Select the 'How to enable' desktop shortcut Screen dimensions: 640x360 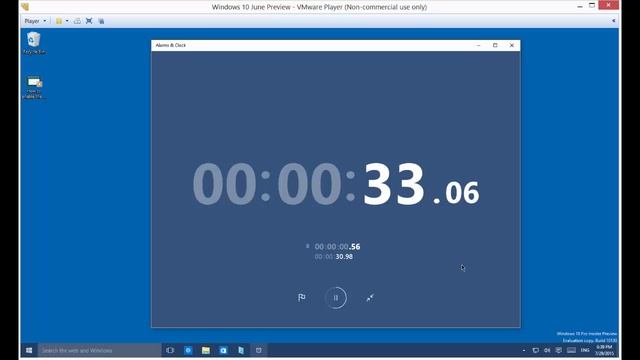coord(34,87)
